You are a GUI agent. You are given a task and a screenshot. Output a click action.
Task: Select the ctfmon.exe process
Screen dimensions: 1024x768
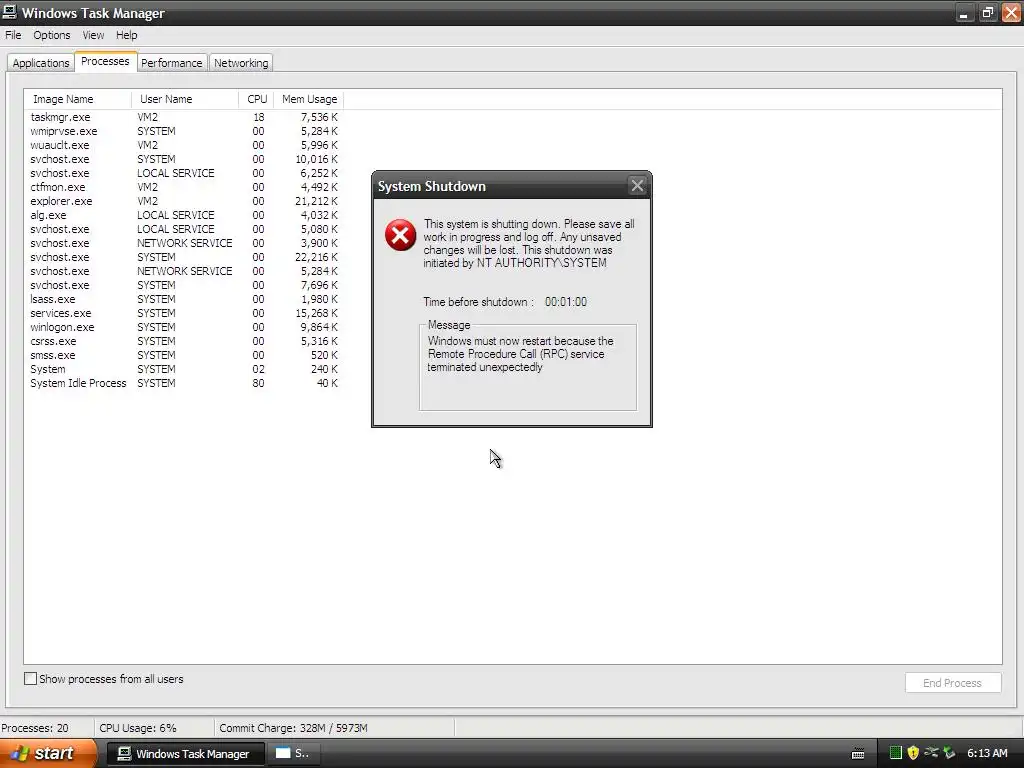(184, 187)
